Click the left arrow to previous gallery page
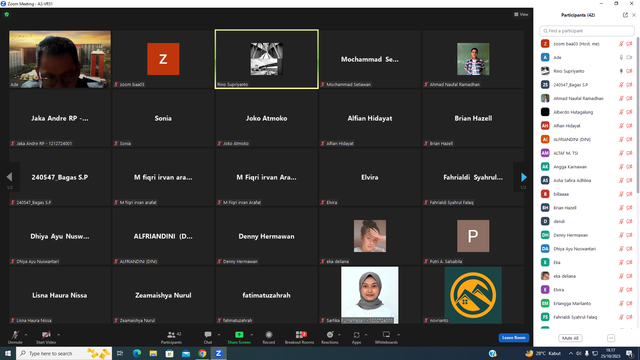The height and width of the screenshot is (360, 640). pyautogui.click(x=9, y=177)
